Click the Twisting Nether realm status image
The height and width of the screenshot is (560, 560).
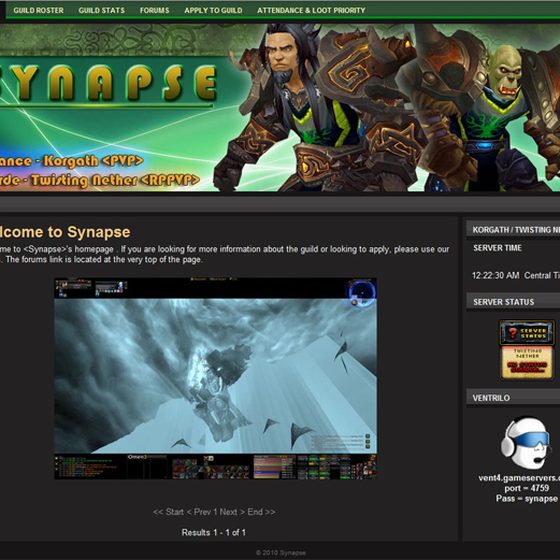tap(527, 362)
